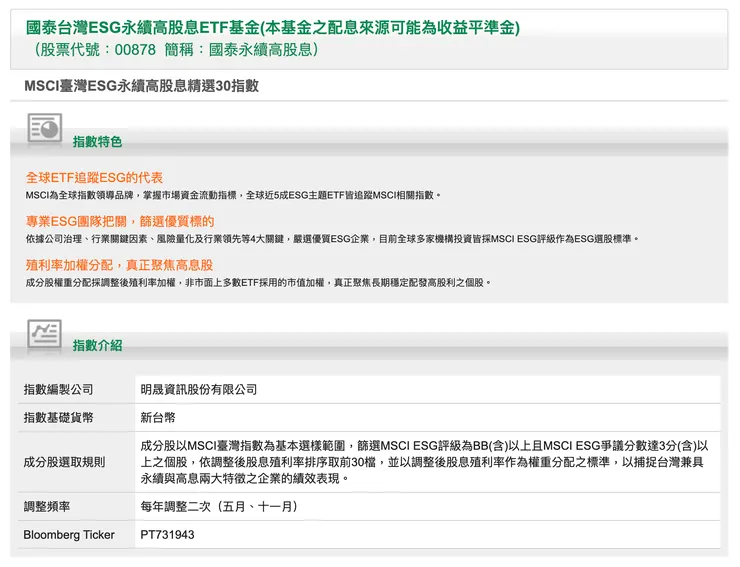Viewport: 740px width, 567px height.
Task: Click the 指數特色 section heading
Action: coord(97,141)
